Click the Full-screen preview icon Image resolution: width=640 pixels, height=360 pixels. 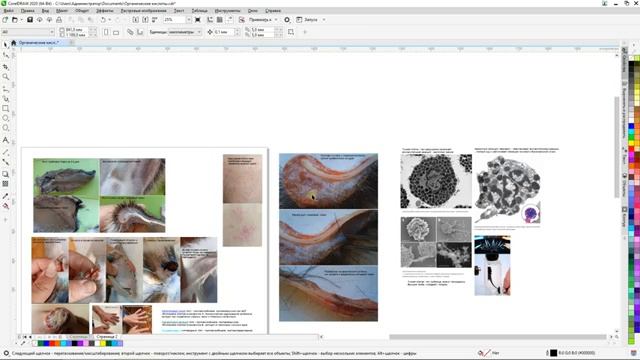(x=198, y=20)
